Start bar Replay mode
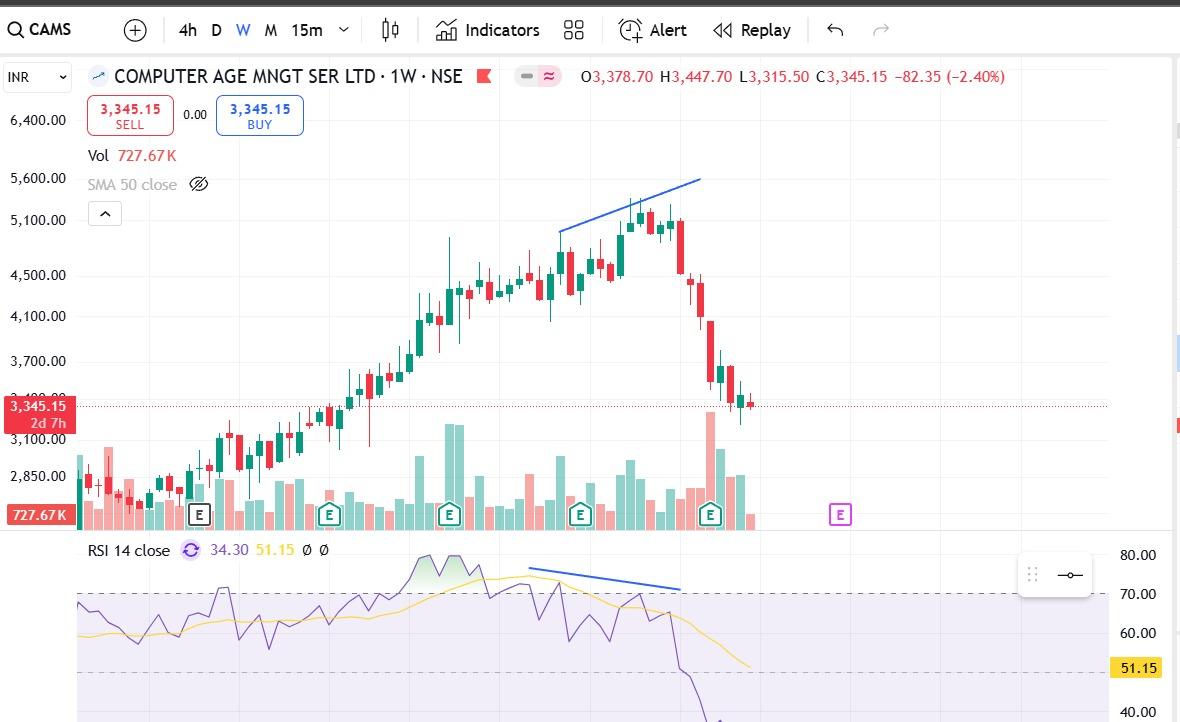 tap(752, 30)
